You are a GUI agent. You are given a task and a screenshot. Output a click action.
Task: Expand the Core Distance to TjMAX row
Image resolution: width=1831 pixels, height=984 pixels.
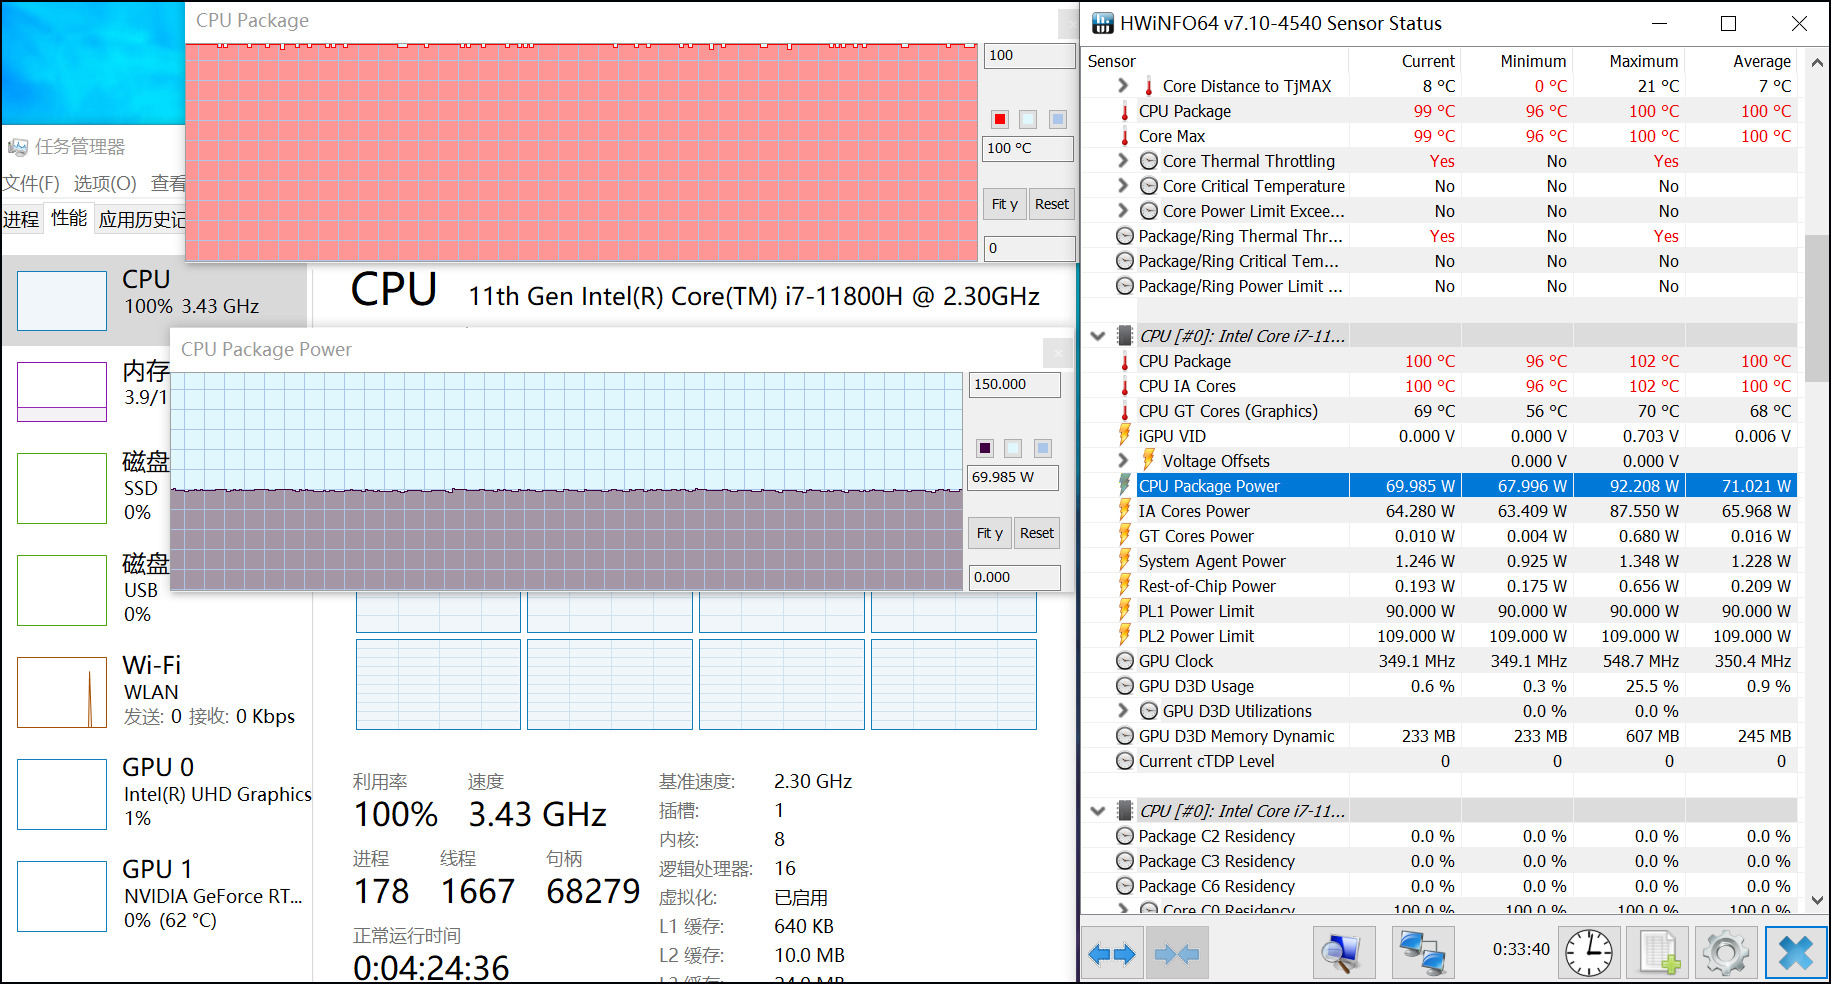click(1123, 86)
